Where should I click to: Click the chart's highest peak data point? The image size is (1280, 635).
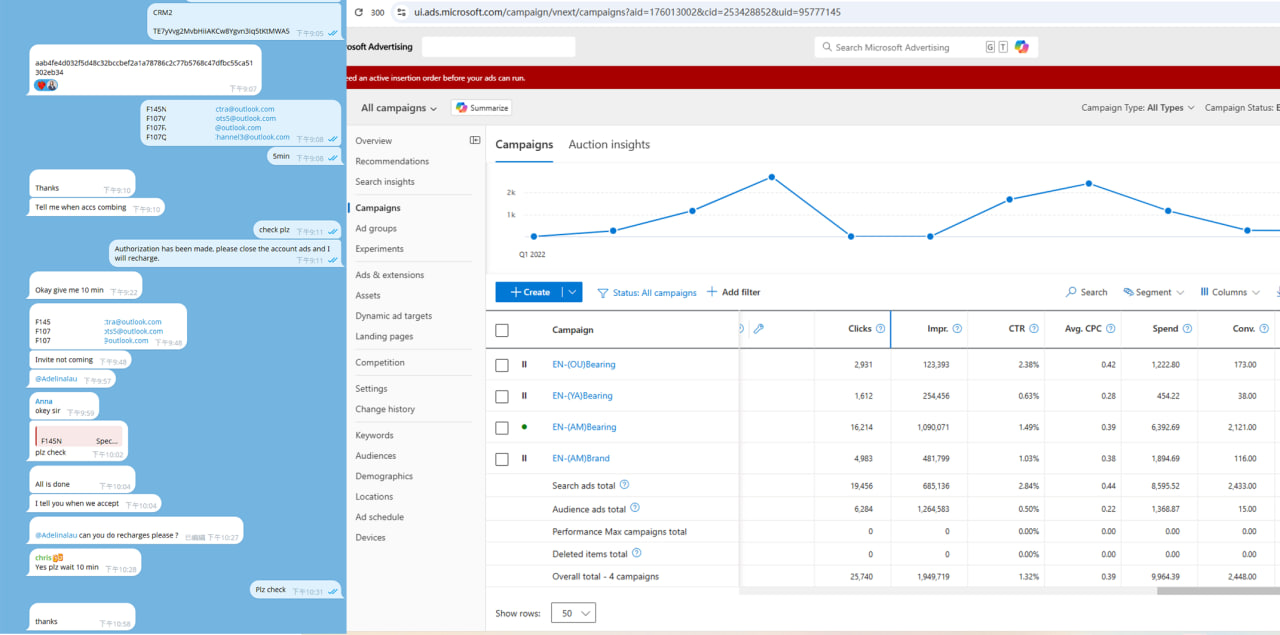pos(772,177)
